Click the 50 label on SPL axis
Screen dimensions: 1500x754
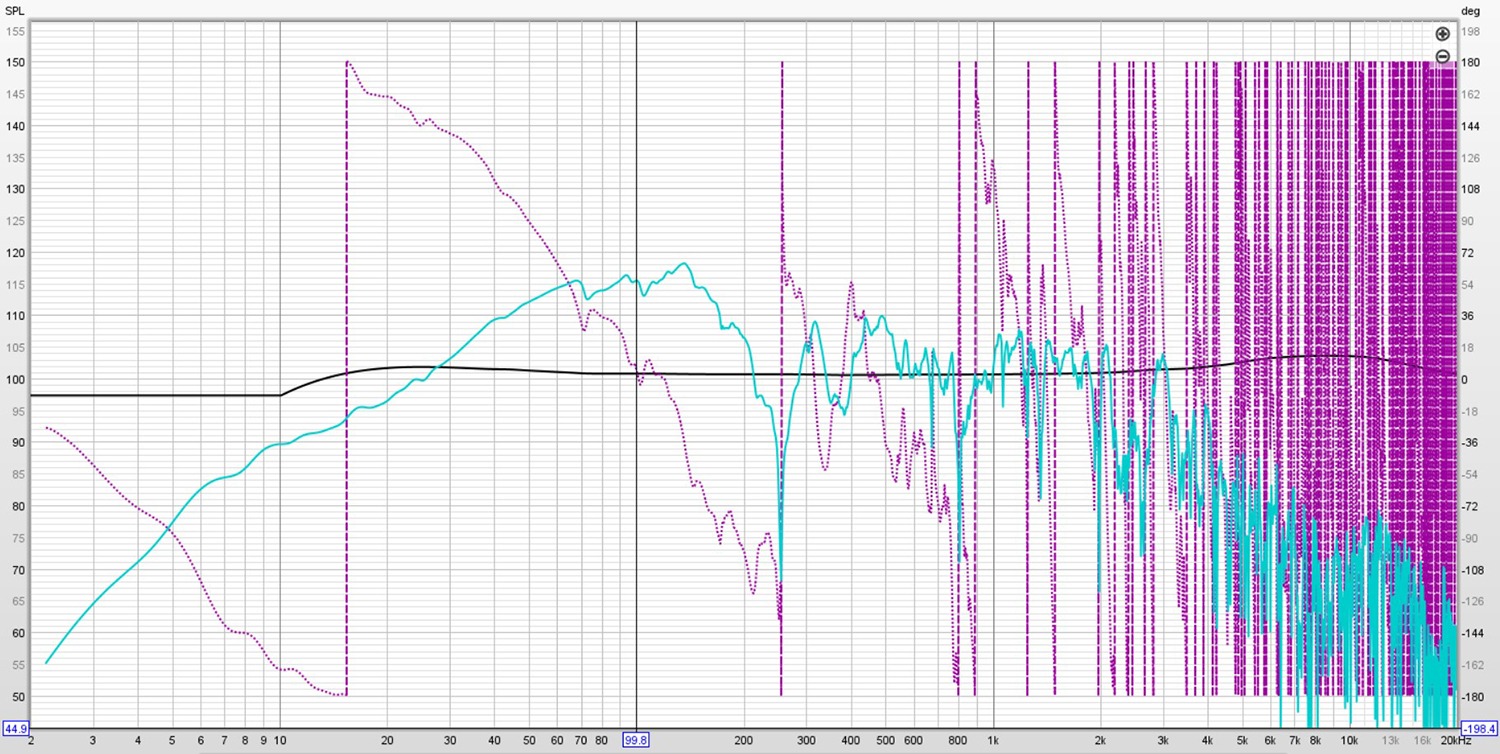(x=18, y=697)
